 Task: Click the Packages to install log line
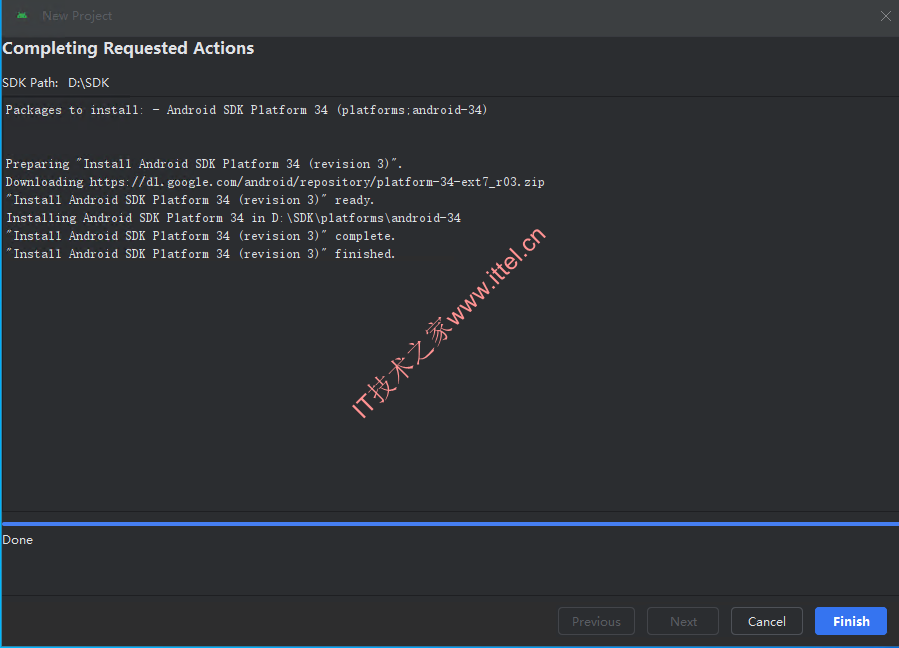(x=247, y=110)
